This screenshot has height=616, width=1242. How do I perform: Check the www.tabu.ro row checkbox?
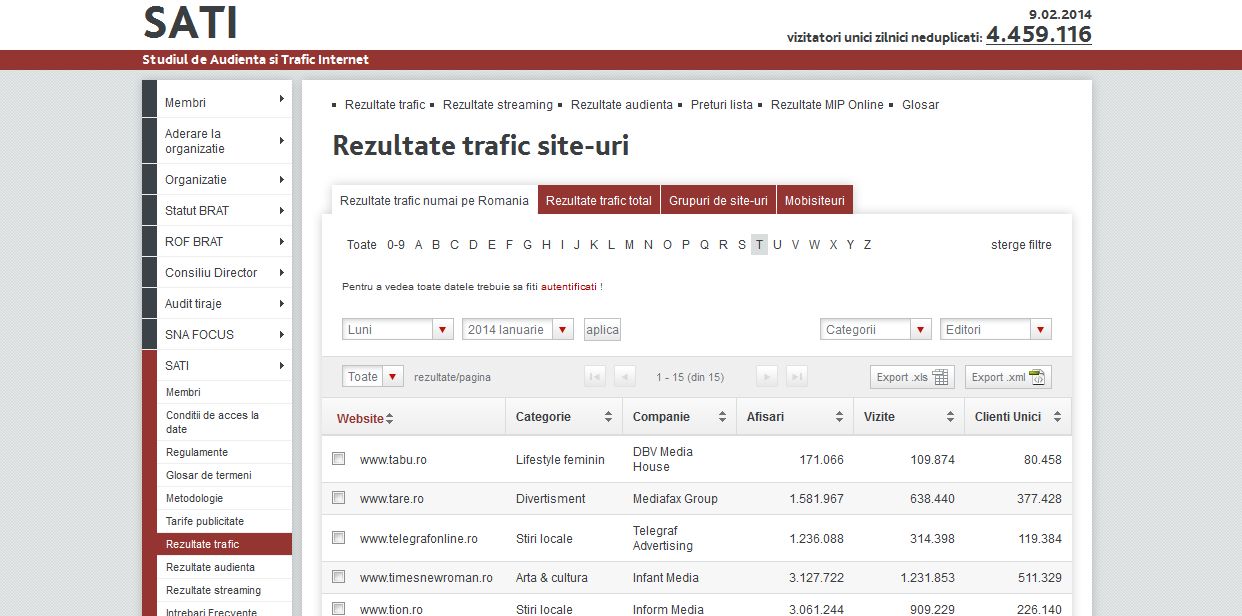339,459
